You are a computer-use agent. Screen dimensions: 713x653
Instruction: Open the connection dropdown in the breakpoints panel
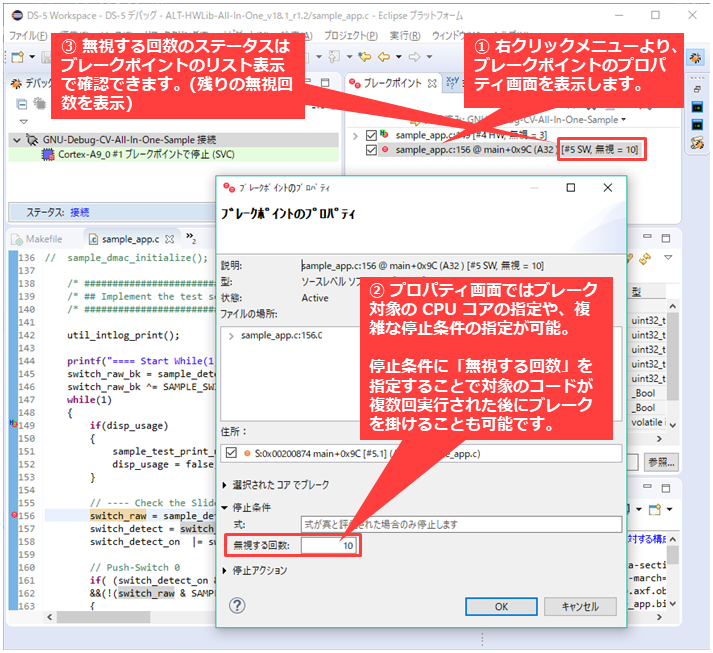pos(623,120)
